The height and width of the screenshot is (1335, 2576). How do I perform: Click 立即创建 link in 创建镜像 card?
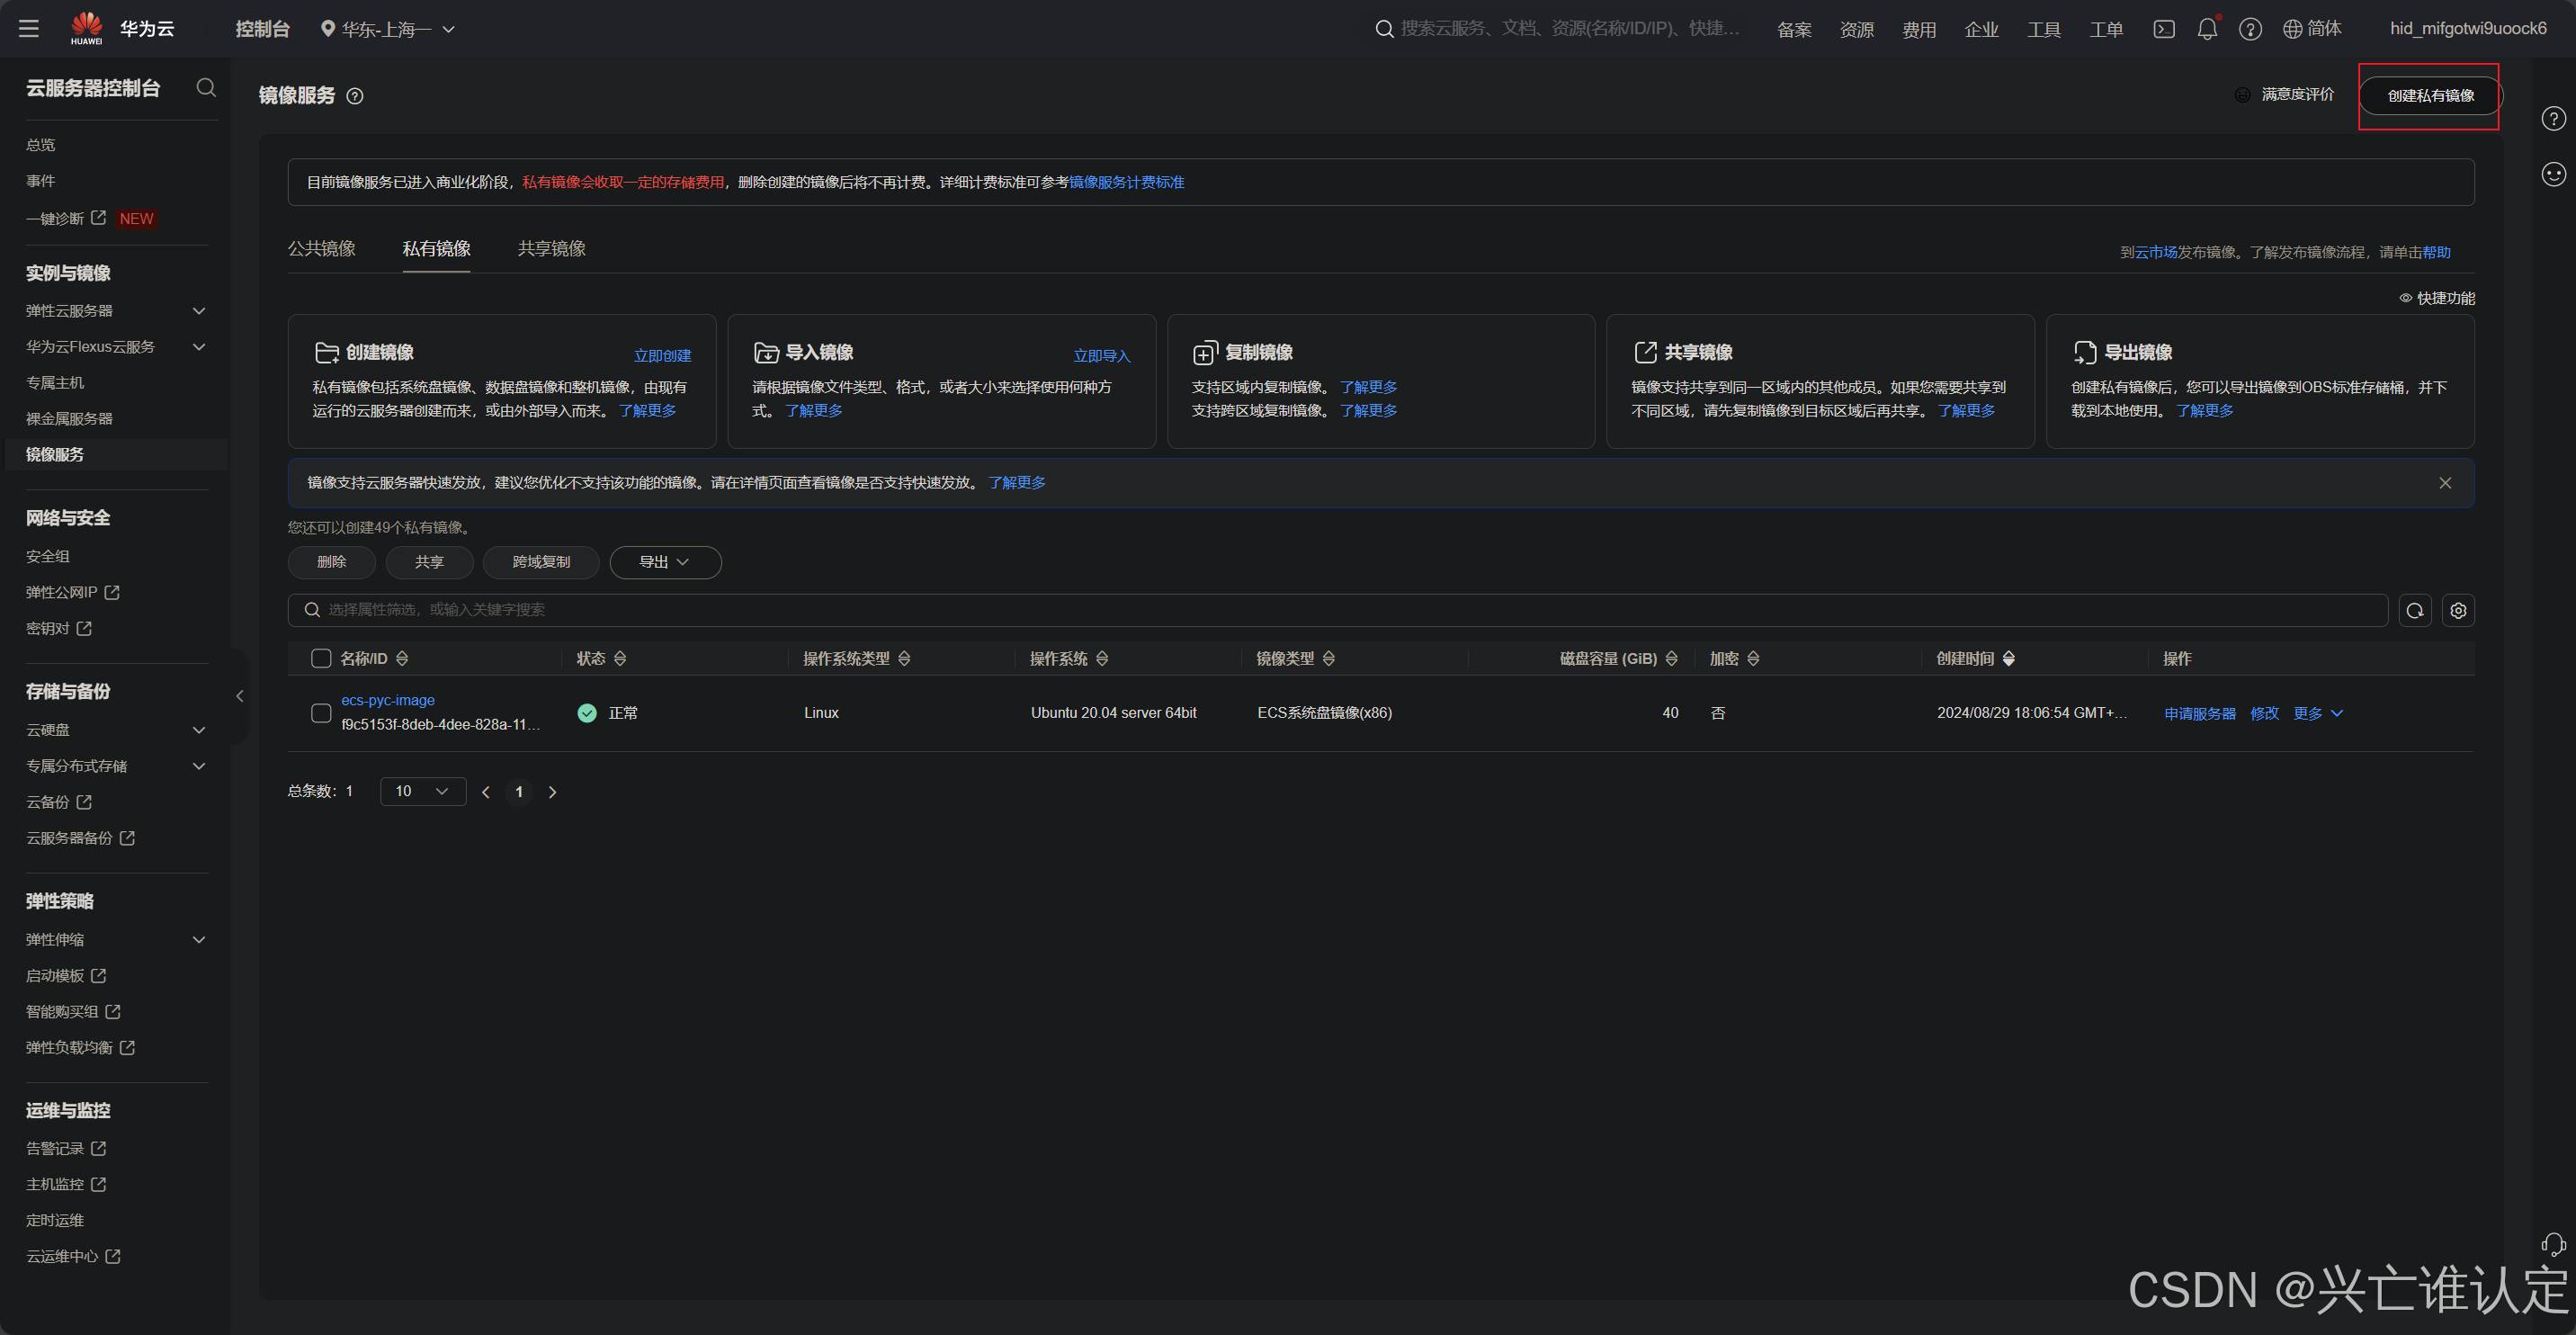662,356
